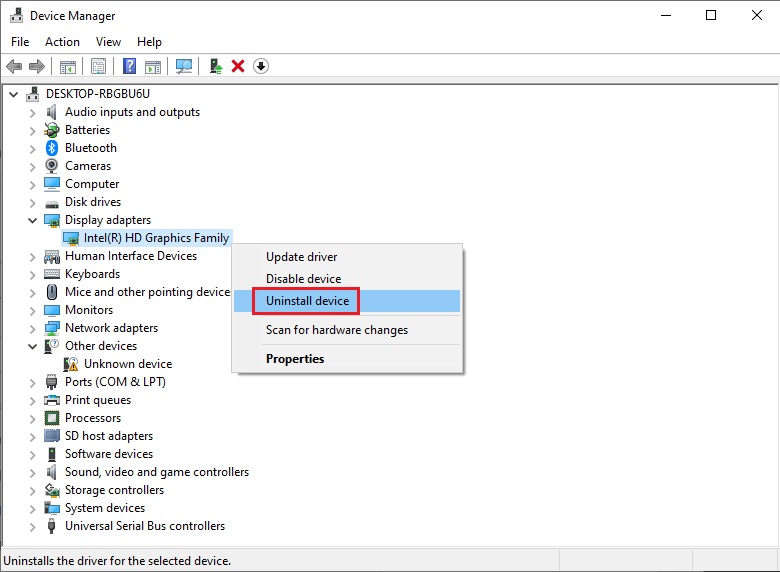Viewport: 780px width, 572px height.
Task: Click the update device driver toolbar icon
Action: (x=215, y=66)
